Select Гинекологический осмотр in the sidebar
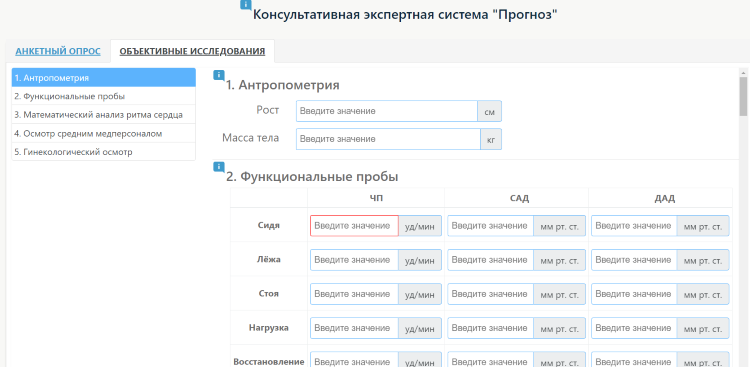750x367 pixels. [104, 152]
